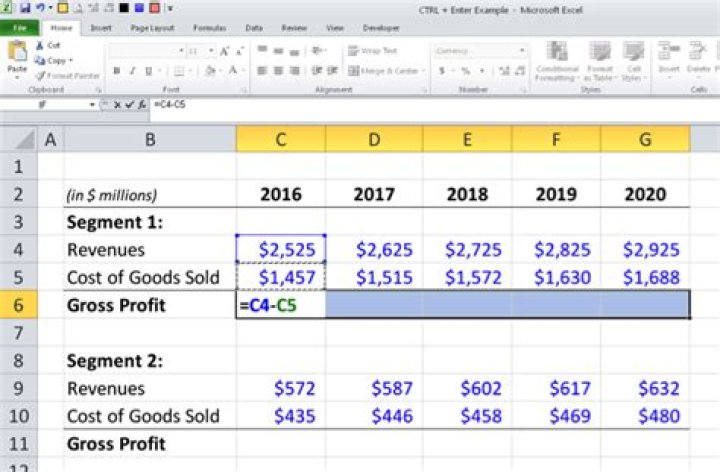Switch to the Formulas ribbon tab
The width and height of the screenshot is (720, 472).
[x=209, y=28]
